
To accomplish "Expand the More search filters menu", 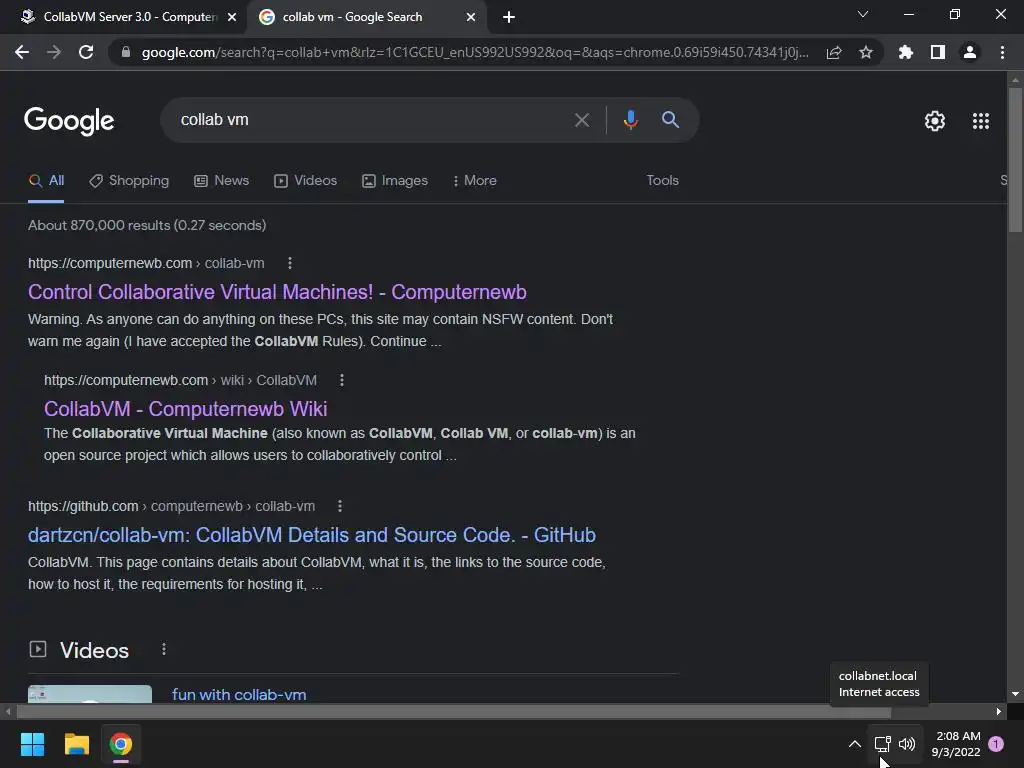I will pos(474,181).
